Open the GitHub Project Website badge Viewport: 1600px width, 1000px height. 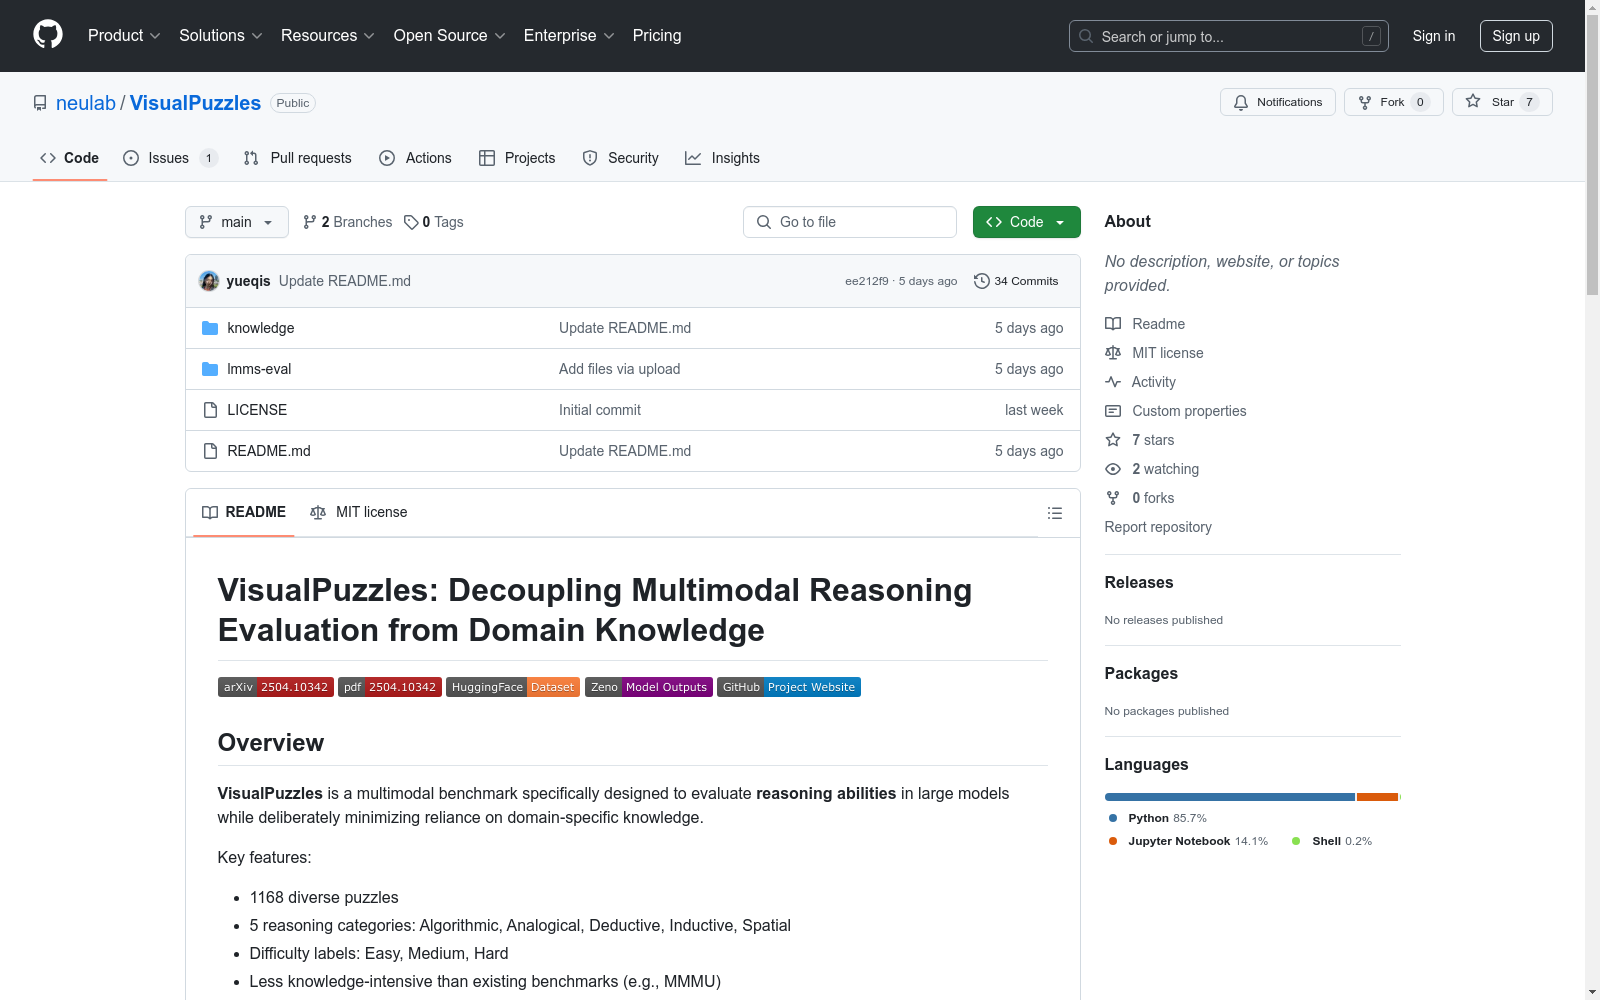[789, 687]
